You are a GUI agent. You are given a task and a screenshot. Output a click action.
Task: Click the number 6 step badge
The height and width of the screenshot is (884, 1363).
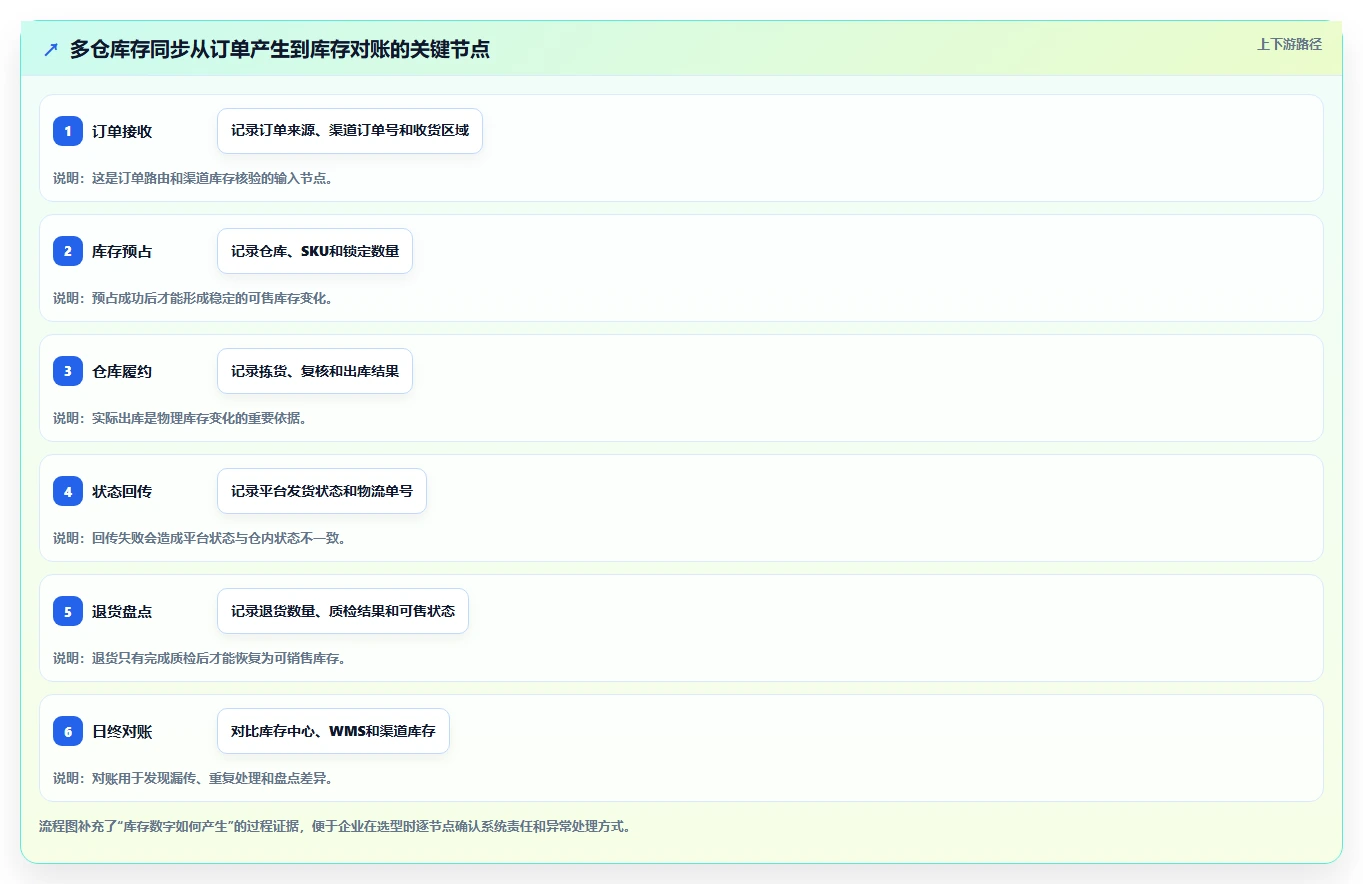68,731
